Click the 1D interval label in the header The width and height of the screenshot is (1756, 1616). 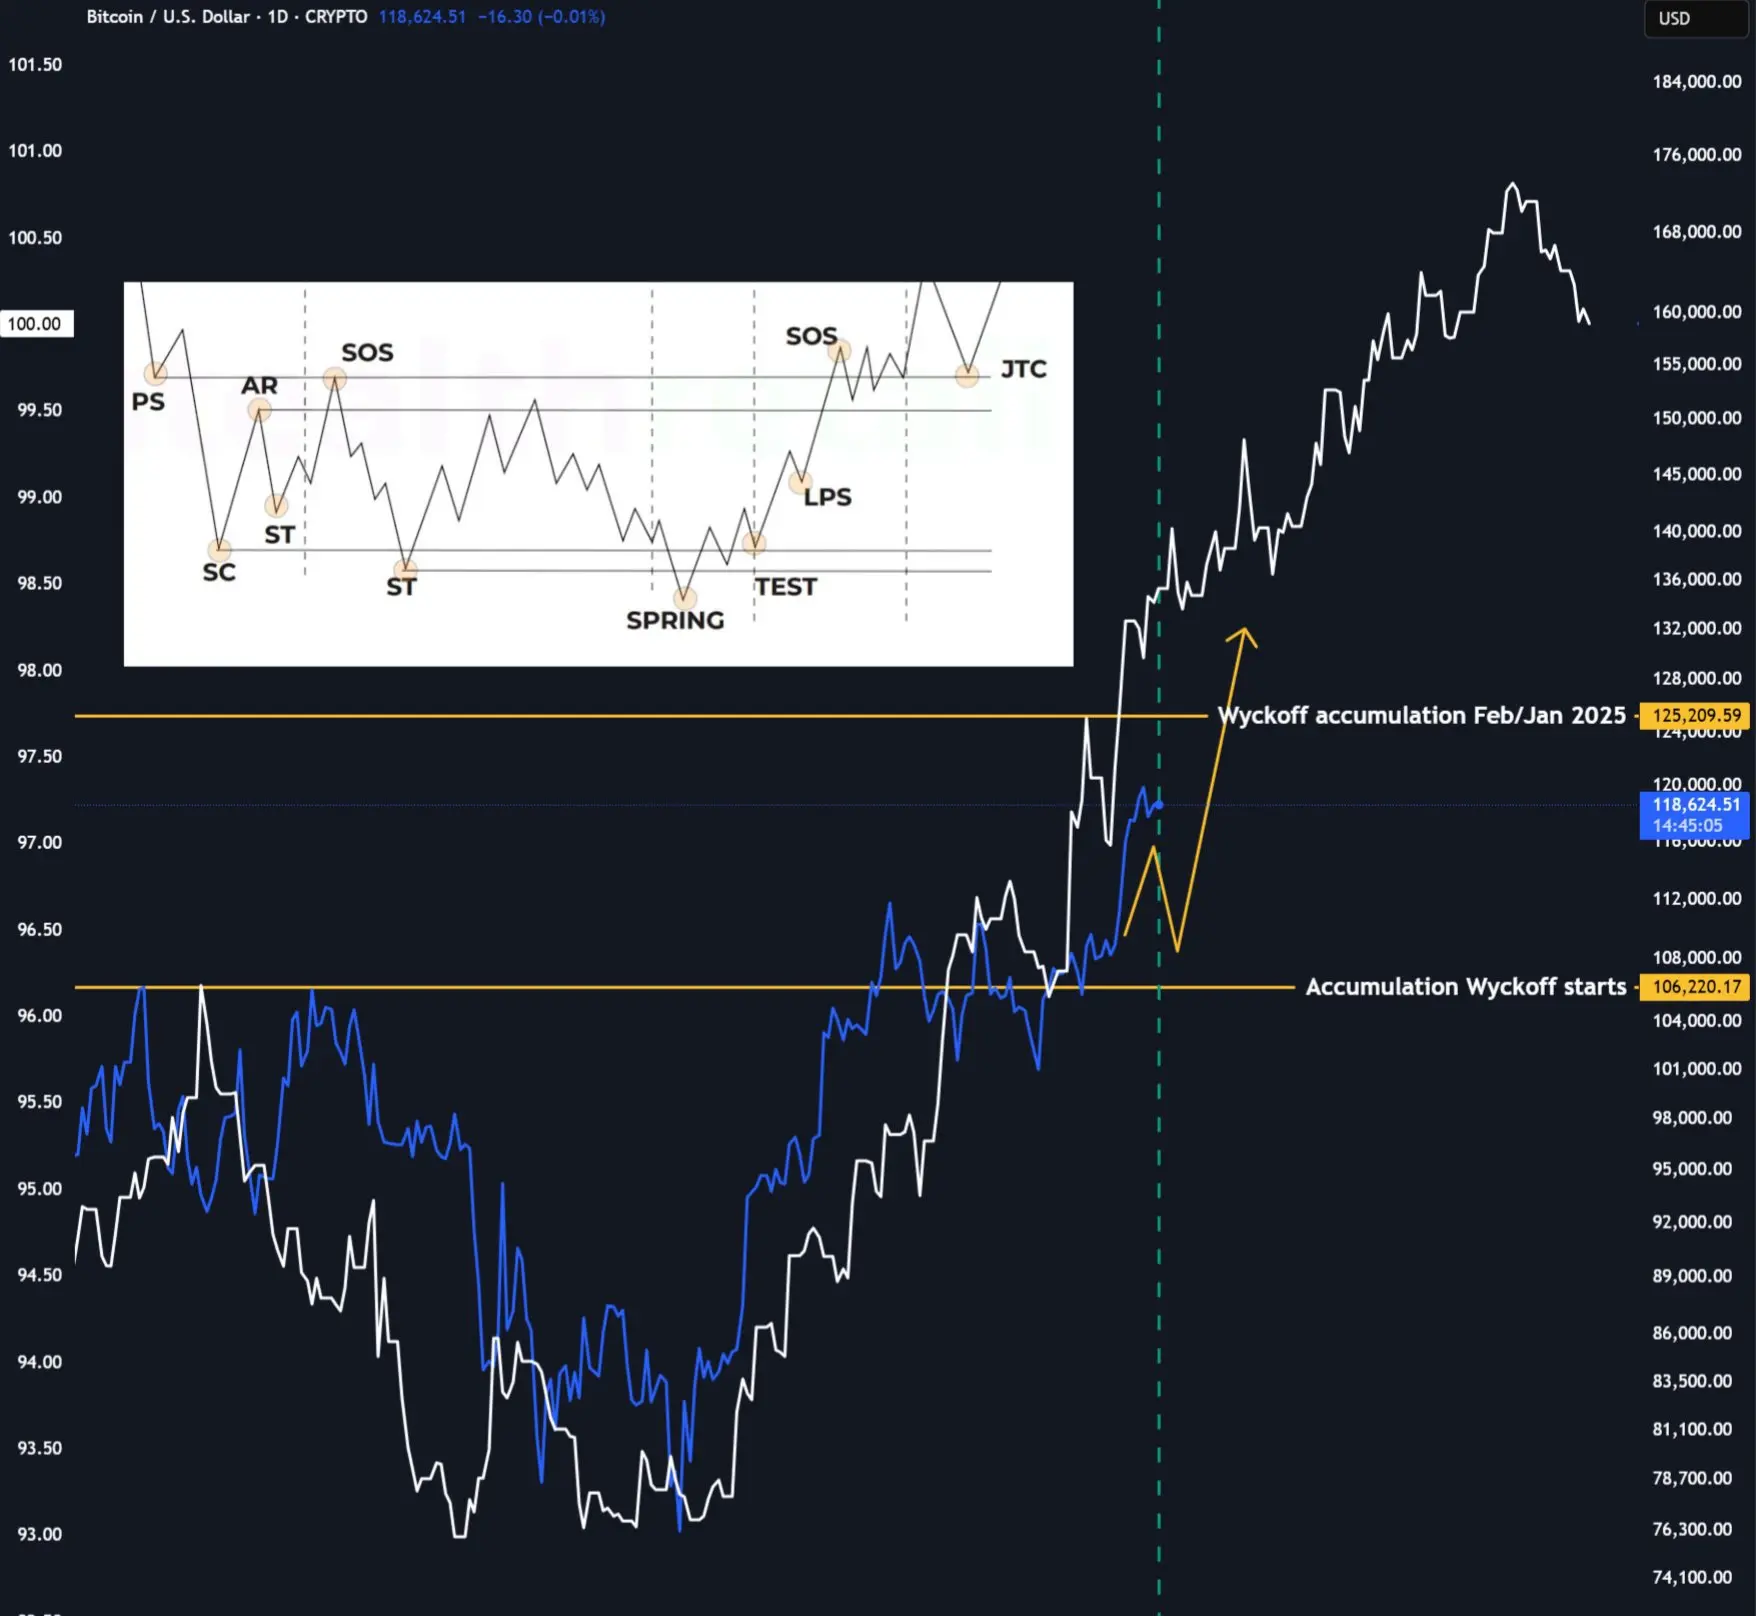click(277, 17)
